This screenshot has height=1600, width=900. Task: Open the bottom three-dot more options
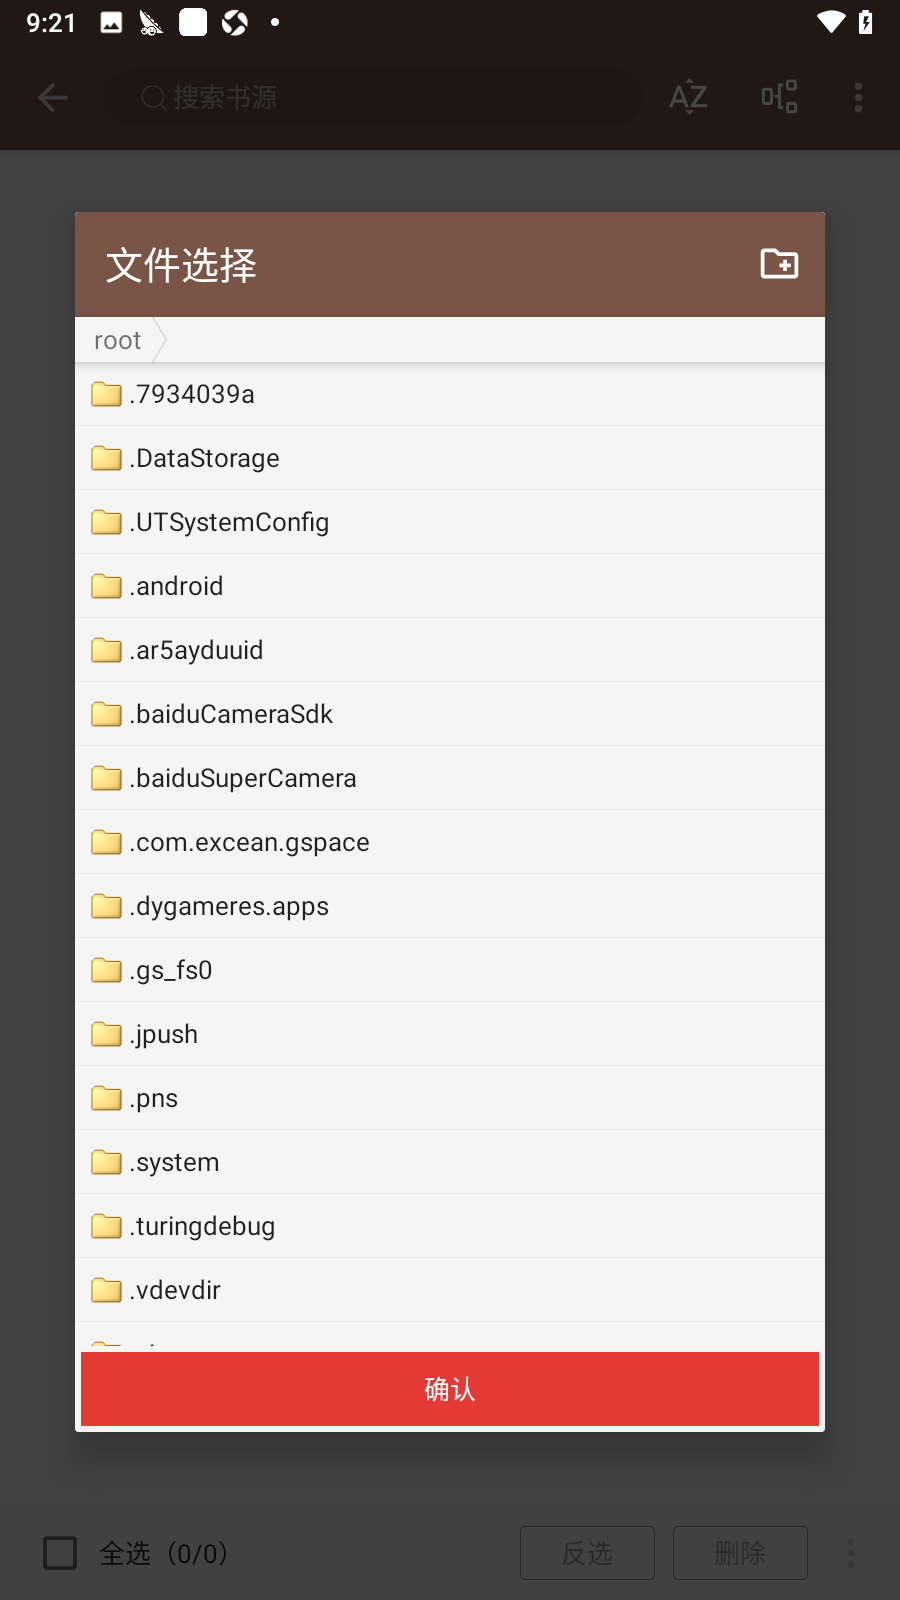click(851, 1553)
